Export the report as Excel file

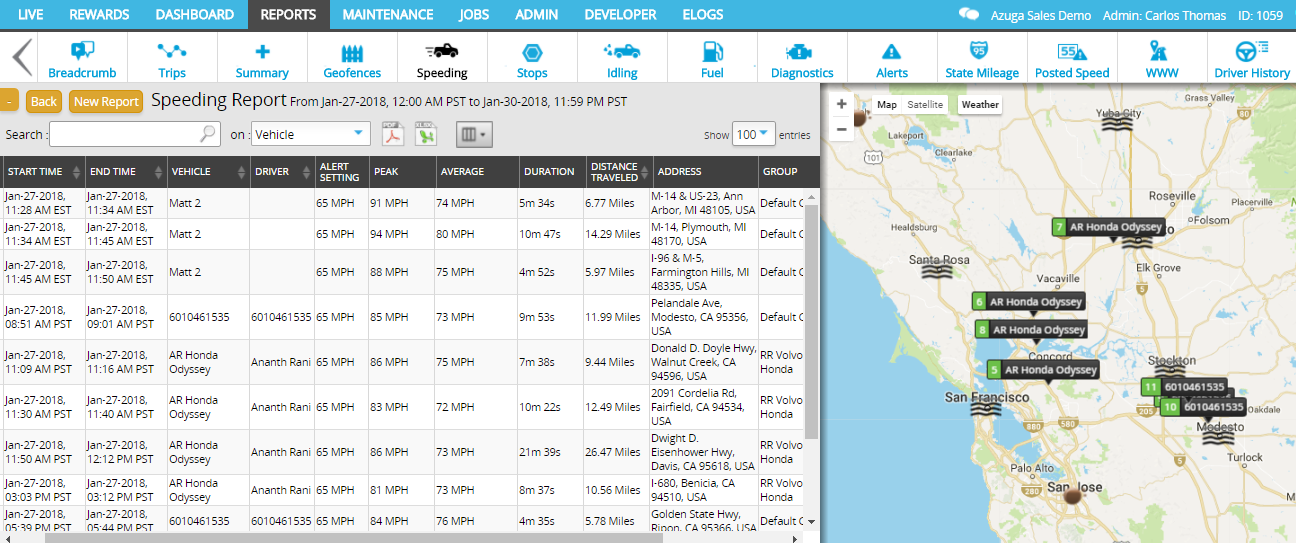pos(426,134)
